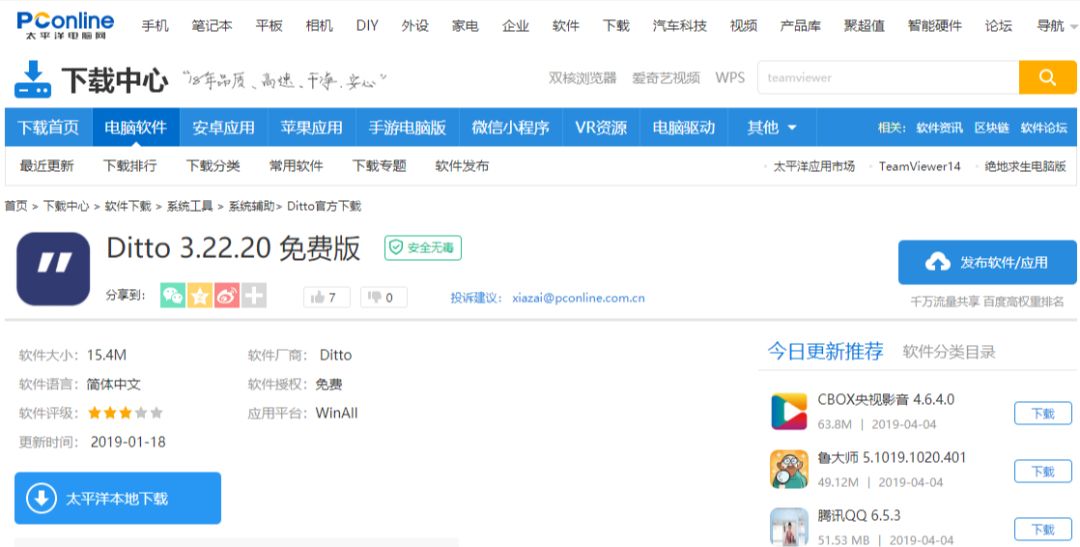Share via the yellow star icon

(200, 296)
